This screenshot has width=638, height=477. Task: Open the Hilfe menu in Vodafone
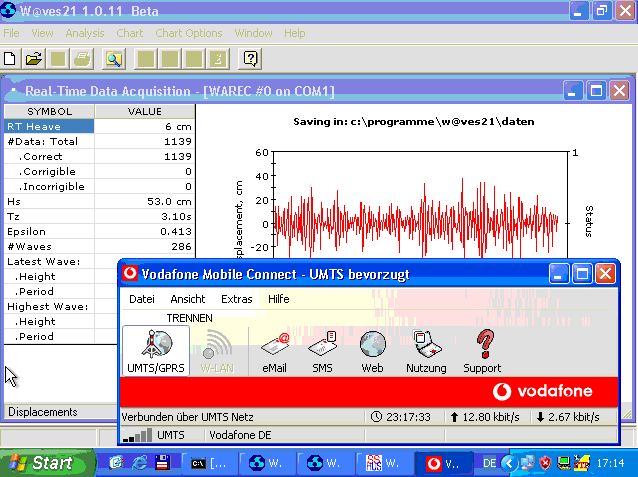click(x=279, y=299)
